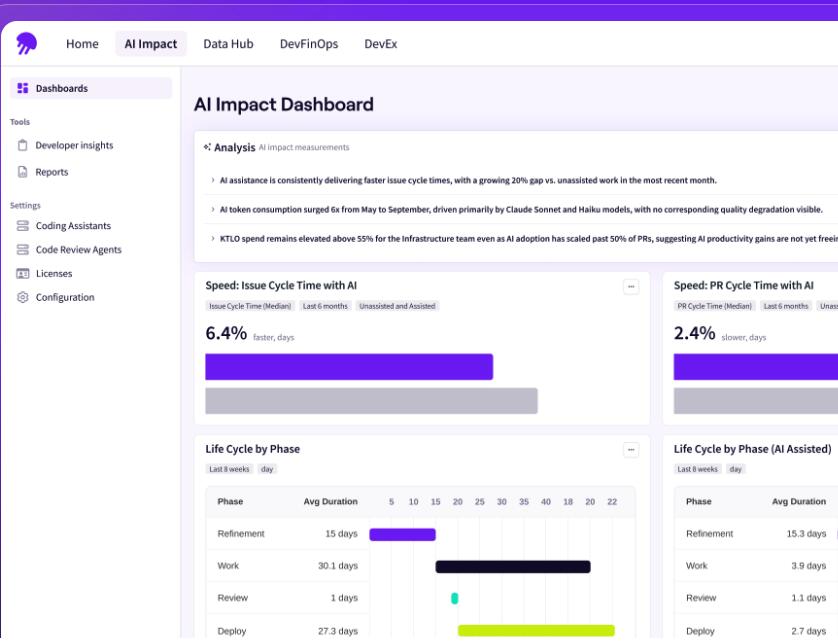Image resolution: width=838 pixels, height=642 pixels.
Task: Click the 2.7 days Deploy duration
Action: [x=809, y=631]
